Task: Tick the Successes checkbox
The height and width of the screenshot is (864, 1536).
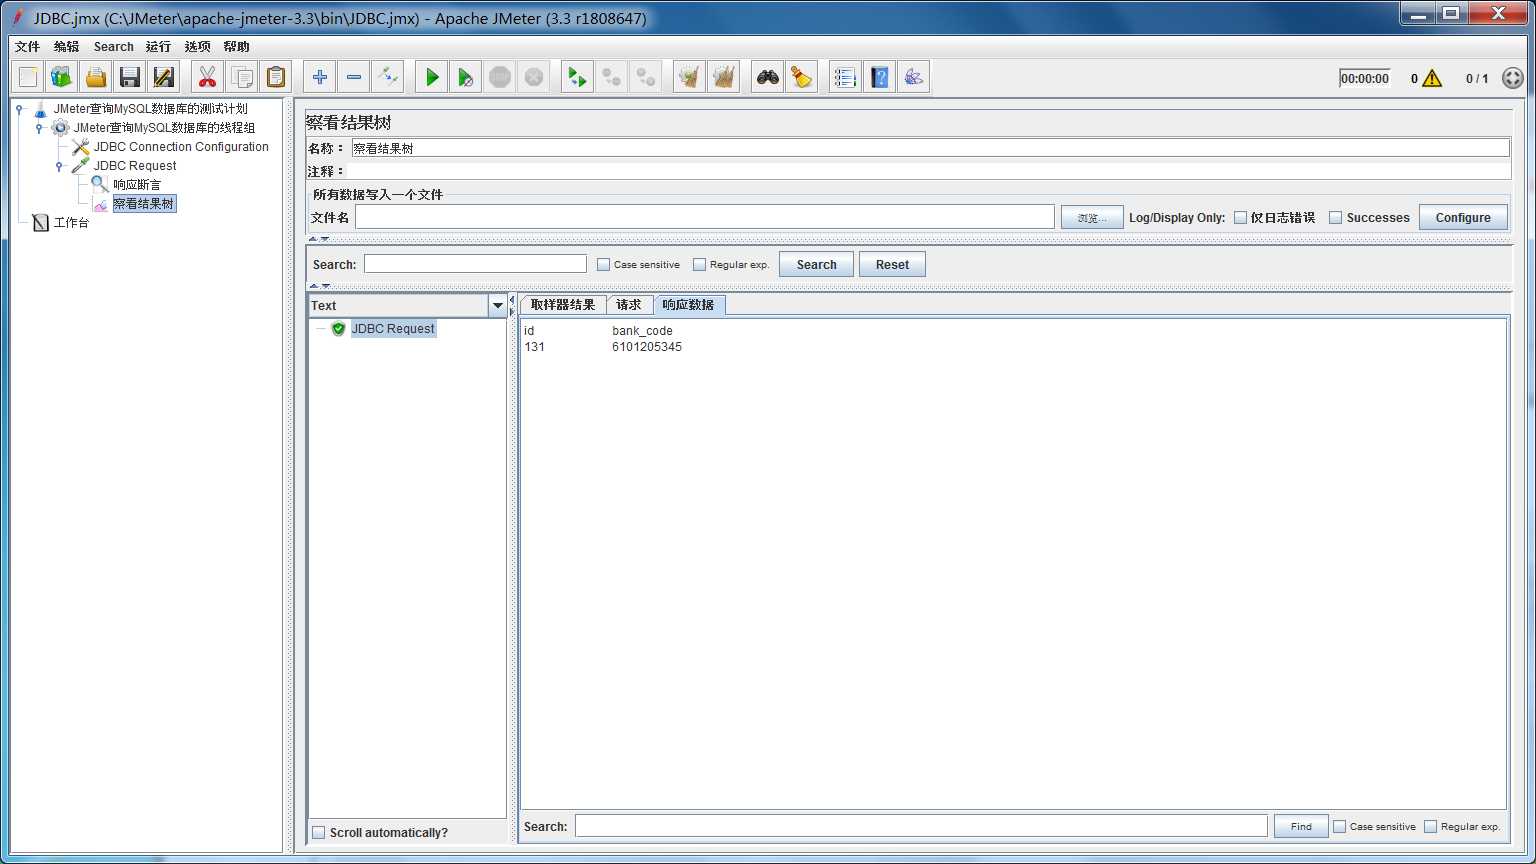Action: click(1335, 217)
